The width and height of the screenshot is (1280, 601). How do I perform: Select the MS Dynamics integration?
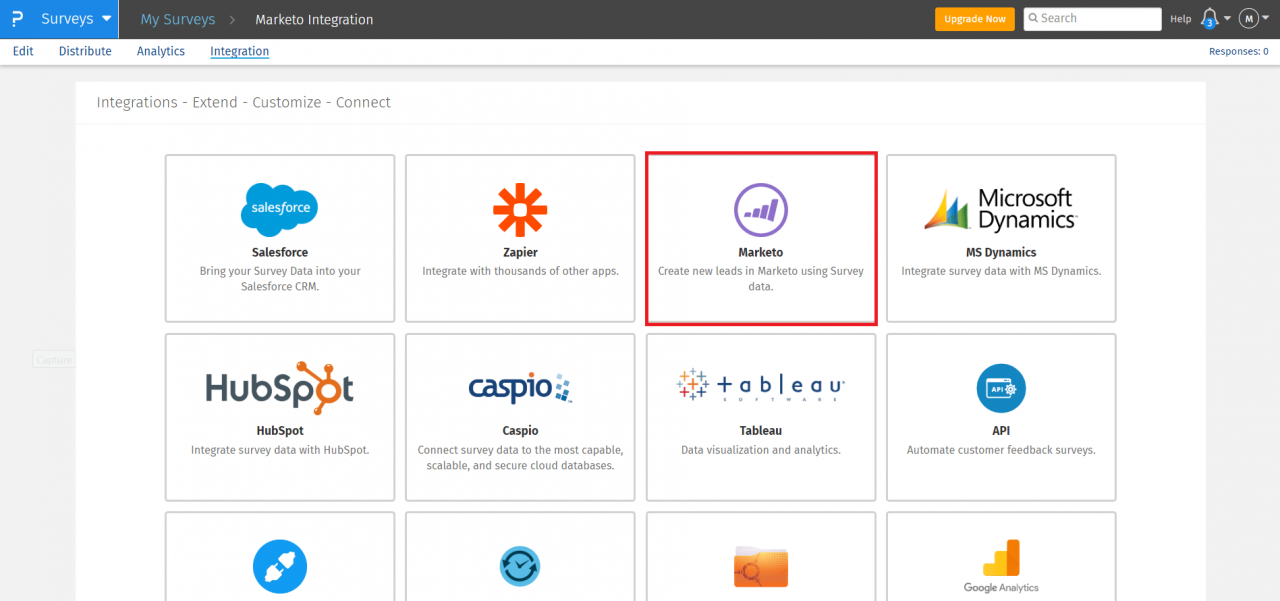point(1000,208)
